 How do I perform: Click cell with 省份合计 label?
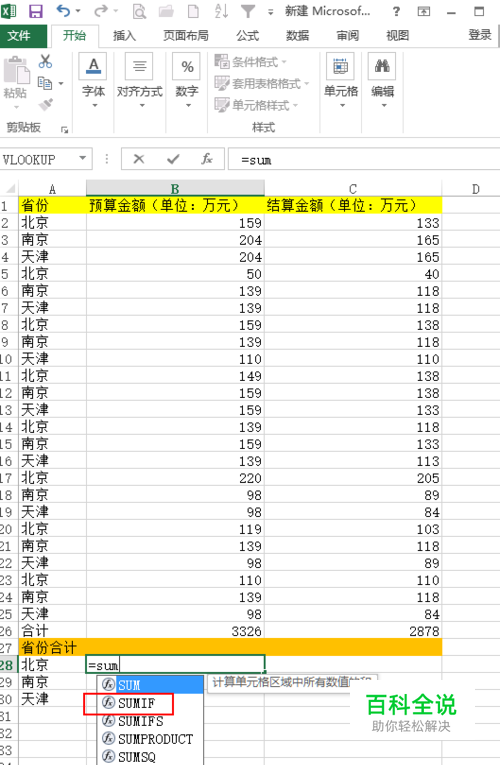coord(52,647)
